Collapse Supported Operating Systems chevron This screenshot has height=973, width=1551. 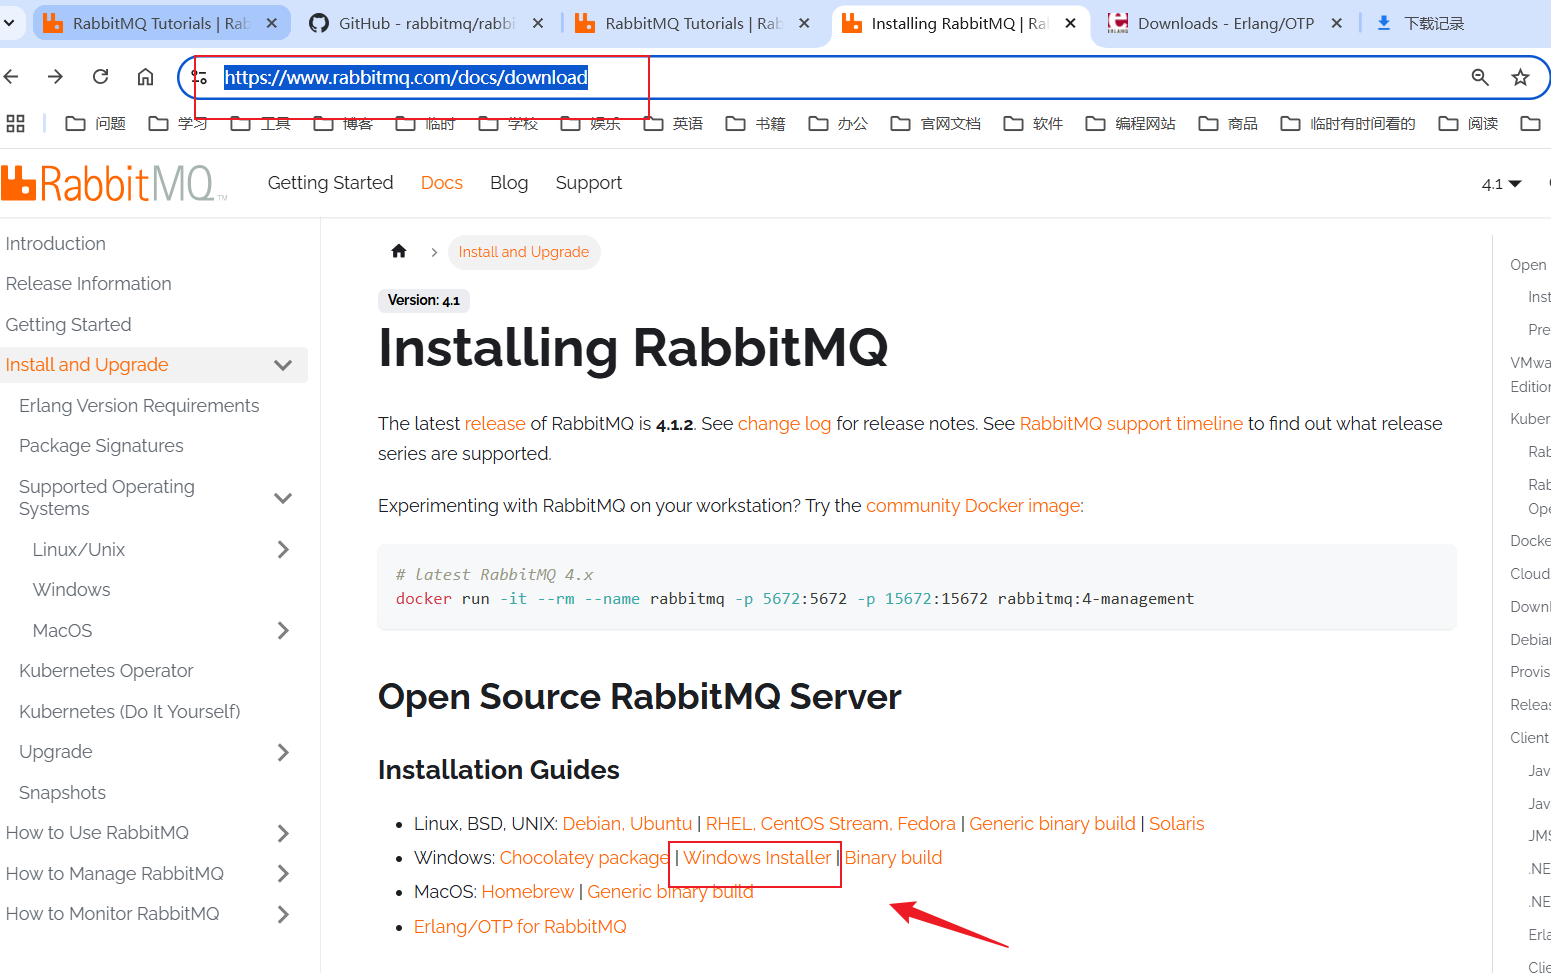283,498
